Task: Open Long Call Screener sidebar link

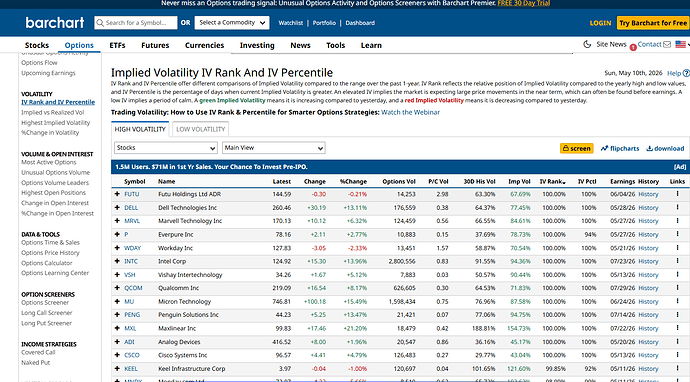Action: (47, 313)
